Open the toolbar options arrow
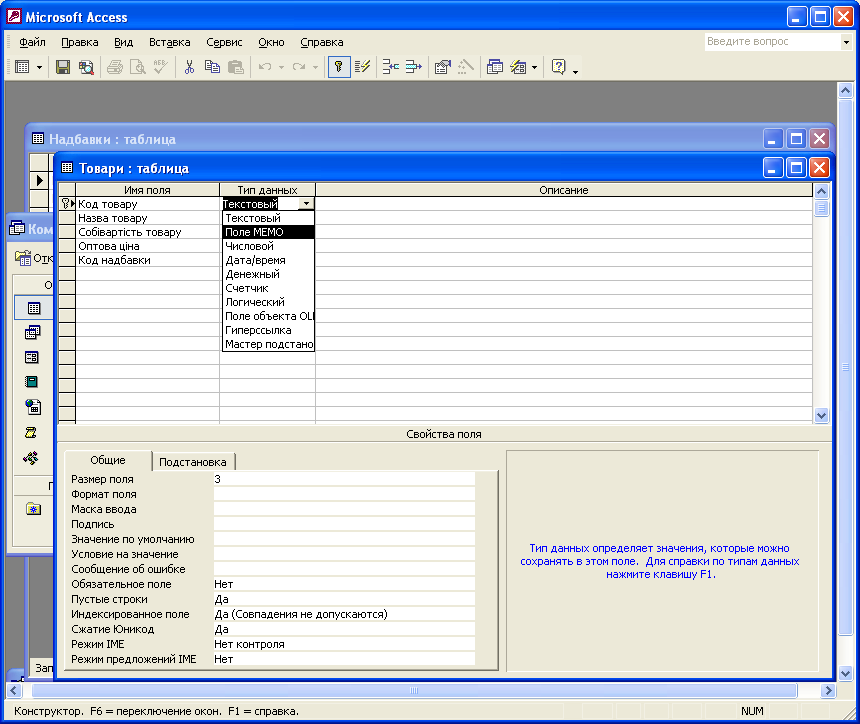Image resolution: width=860 pixels, height=724 pixels. pyautogui.click(x=575, y=71)
